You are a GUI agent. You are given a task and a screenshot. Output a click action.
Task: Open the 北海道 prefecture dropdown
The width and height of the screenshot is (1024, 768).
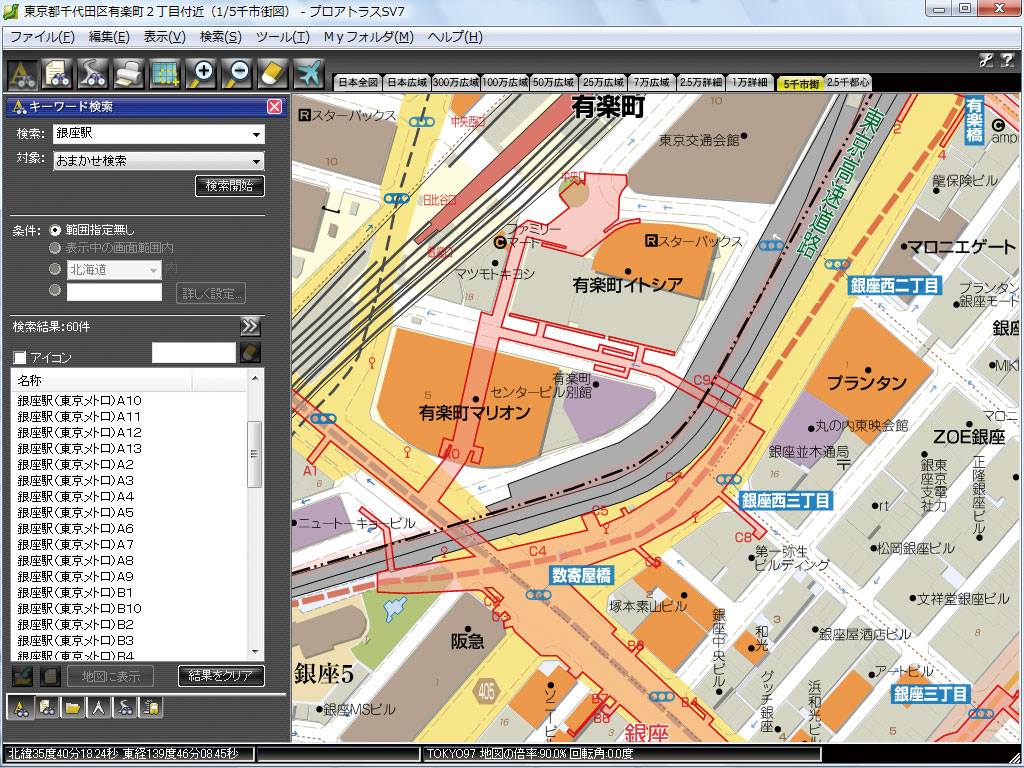153,270
